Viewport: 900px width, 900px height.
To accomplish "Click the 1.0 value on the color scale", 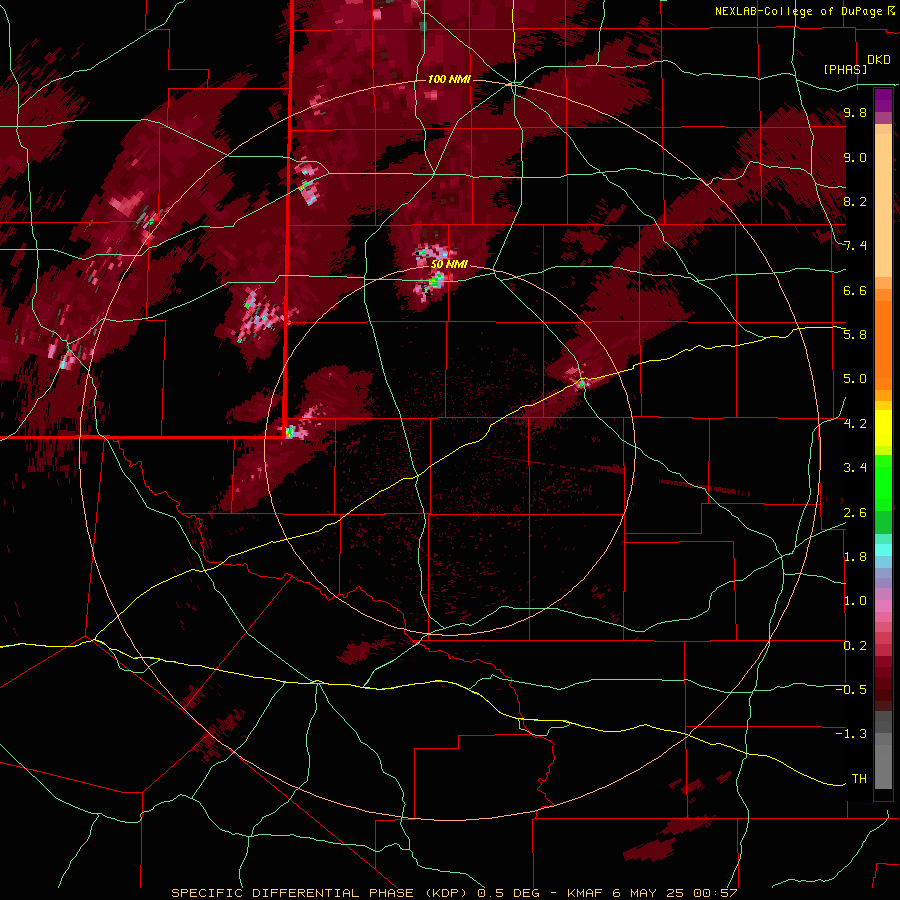I will tap(855, 600).
